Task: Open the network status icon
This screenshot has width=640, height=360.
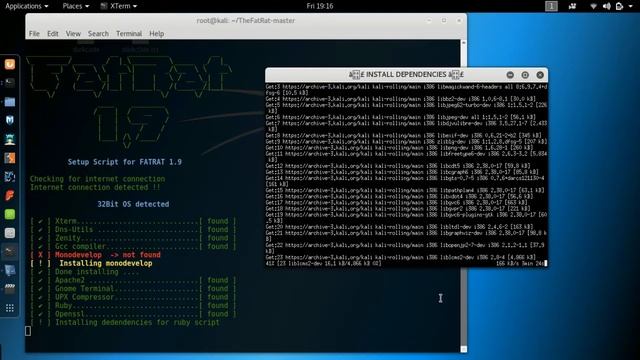Action: tap(593, 6)
